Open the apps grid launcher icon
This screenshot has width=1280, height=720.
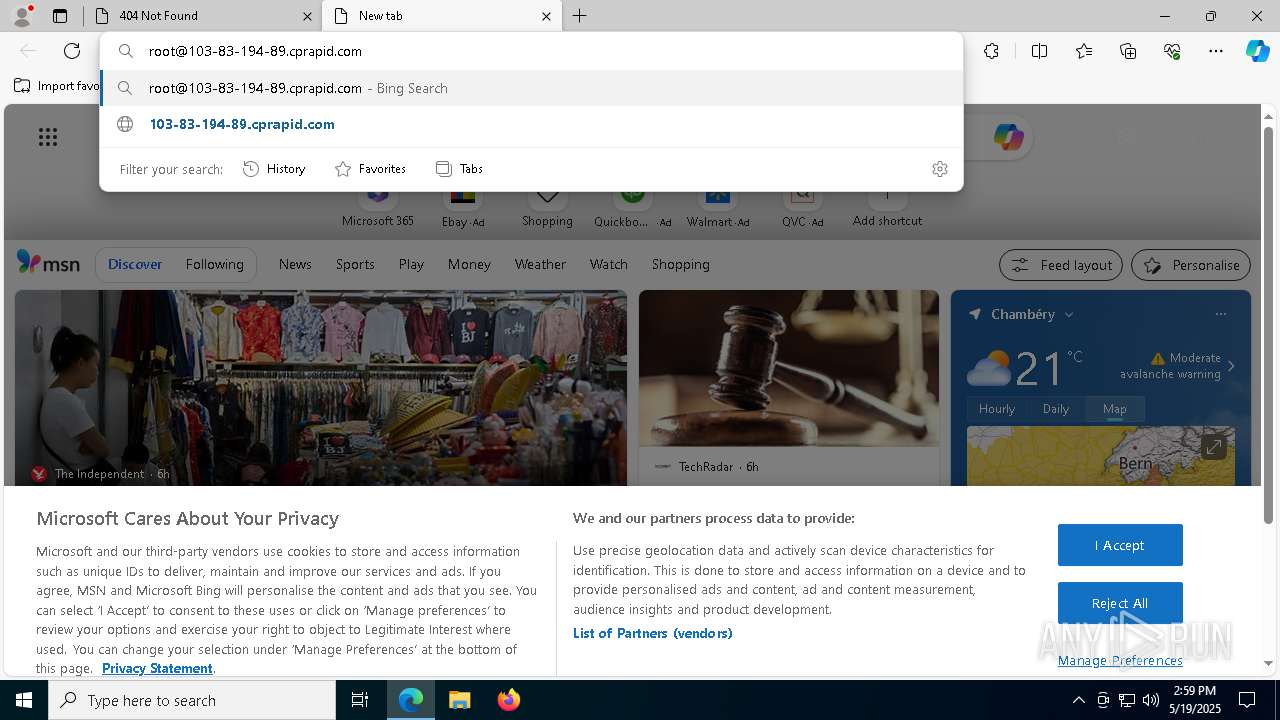(x=48, y=137)
